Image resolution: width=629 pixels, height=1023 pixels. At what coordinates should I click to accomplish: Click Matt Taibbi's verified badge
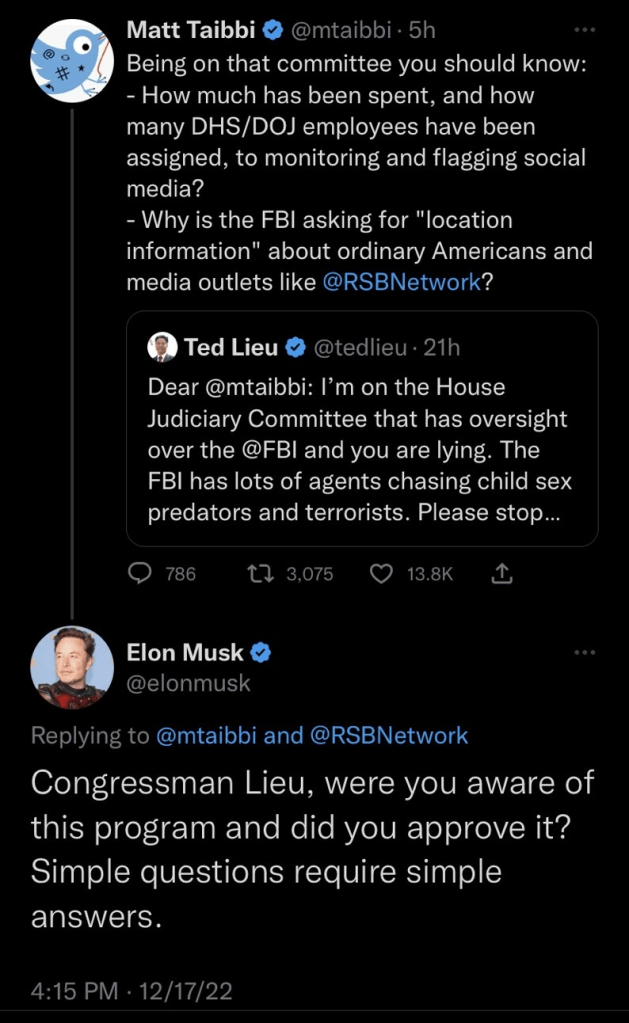tap(270, 31)
